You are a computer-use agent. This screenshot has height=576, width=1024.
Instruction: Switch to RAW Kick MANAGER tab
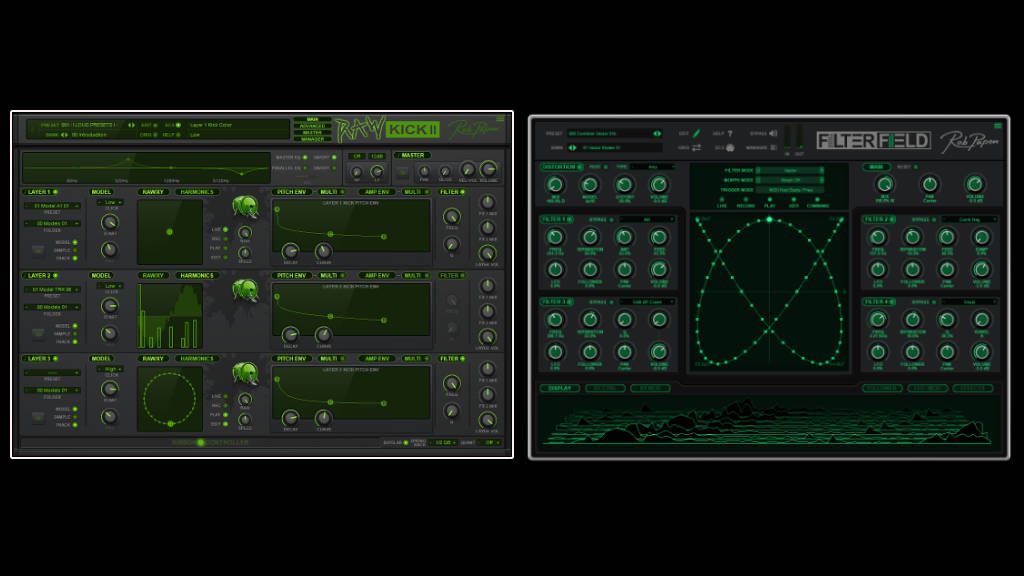[x=312, y=139]
